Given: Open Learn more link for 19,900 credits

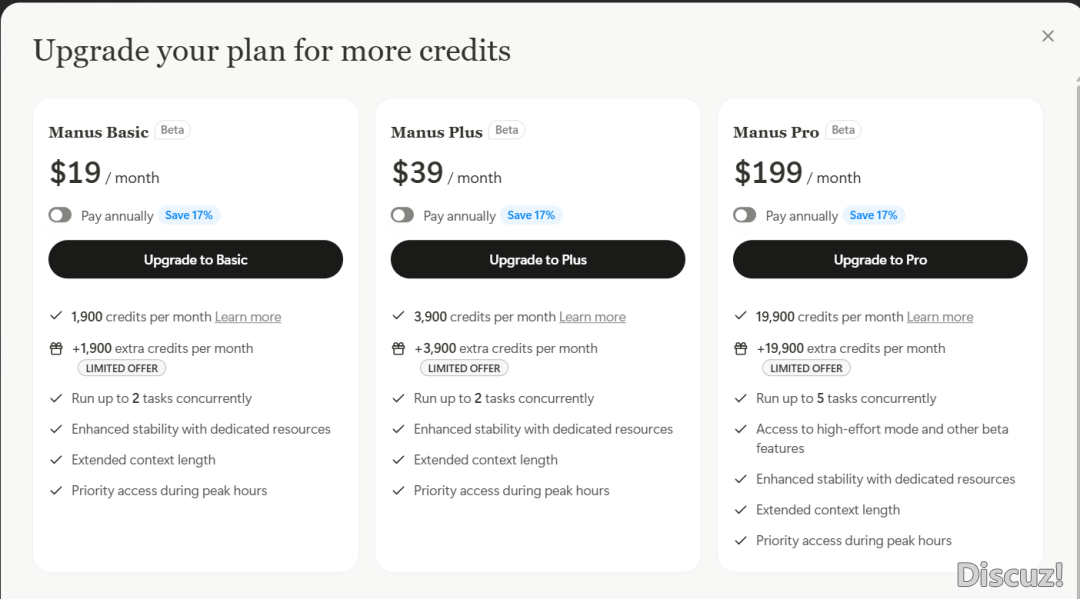Looking at the screenshot, I should (x=940, y=317).
